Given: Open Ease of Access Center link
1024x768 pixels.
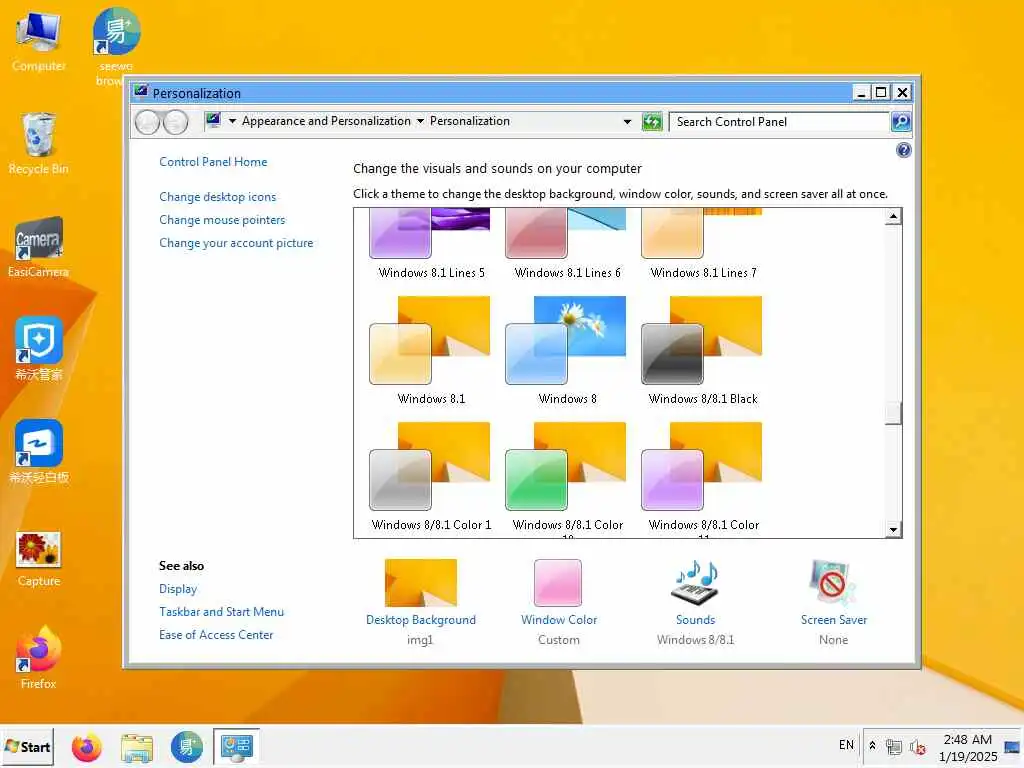Looking at the screenshot, I should pyautogui.click(x=216, y=635).
